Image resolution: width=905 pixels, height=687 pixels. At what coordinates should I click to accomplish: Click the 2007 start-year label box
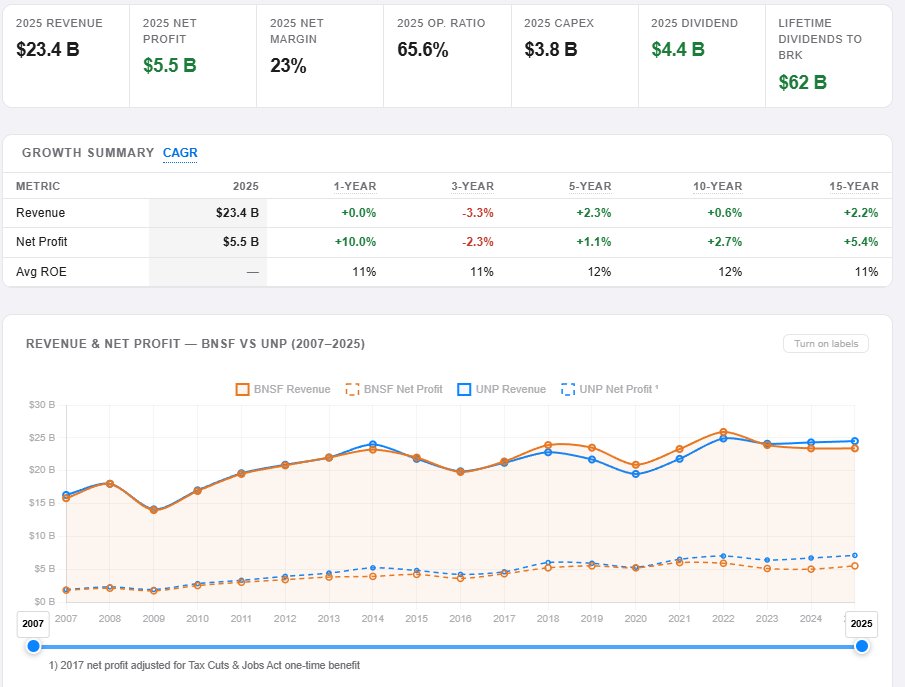33,623
